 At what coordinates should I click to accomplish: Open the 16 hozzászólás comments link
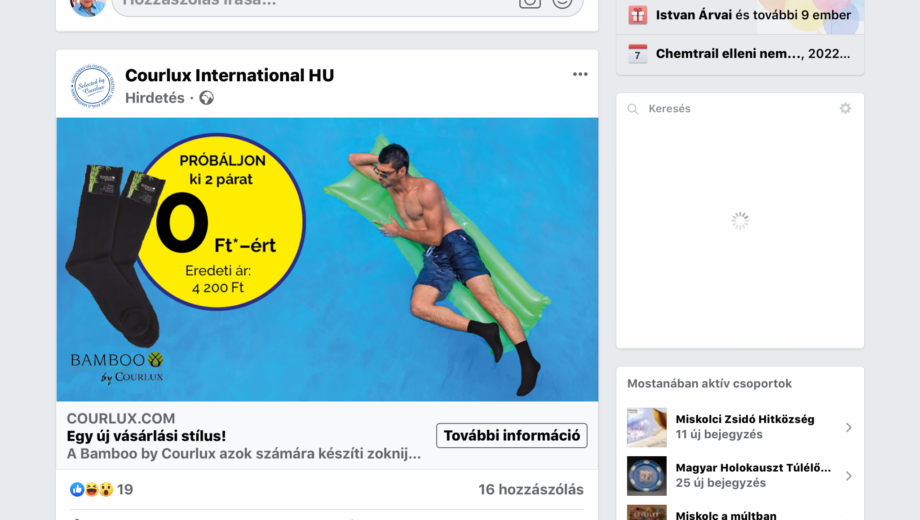(531, 489)
